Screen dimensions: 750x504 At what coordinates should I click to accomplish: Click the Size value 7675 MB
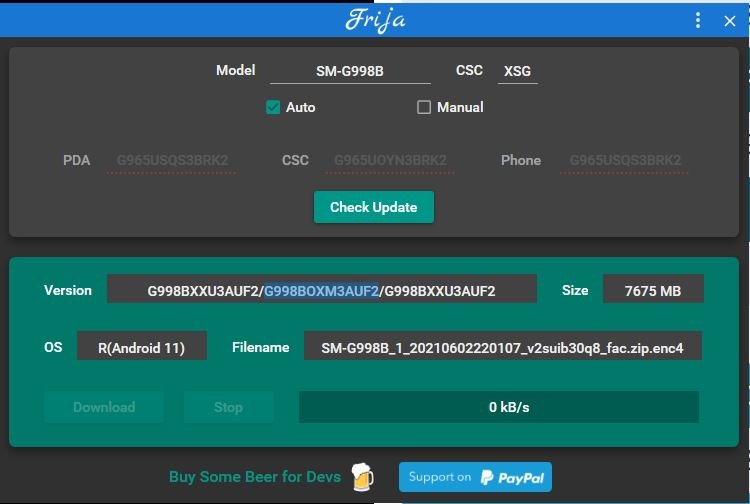(x=653, y=290)
